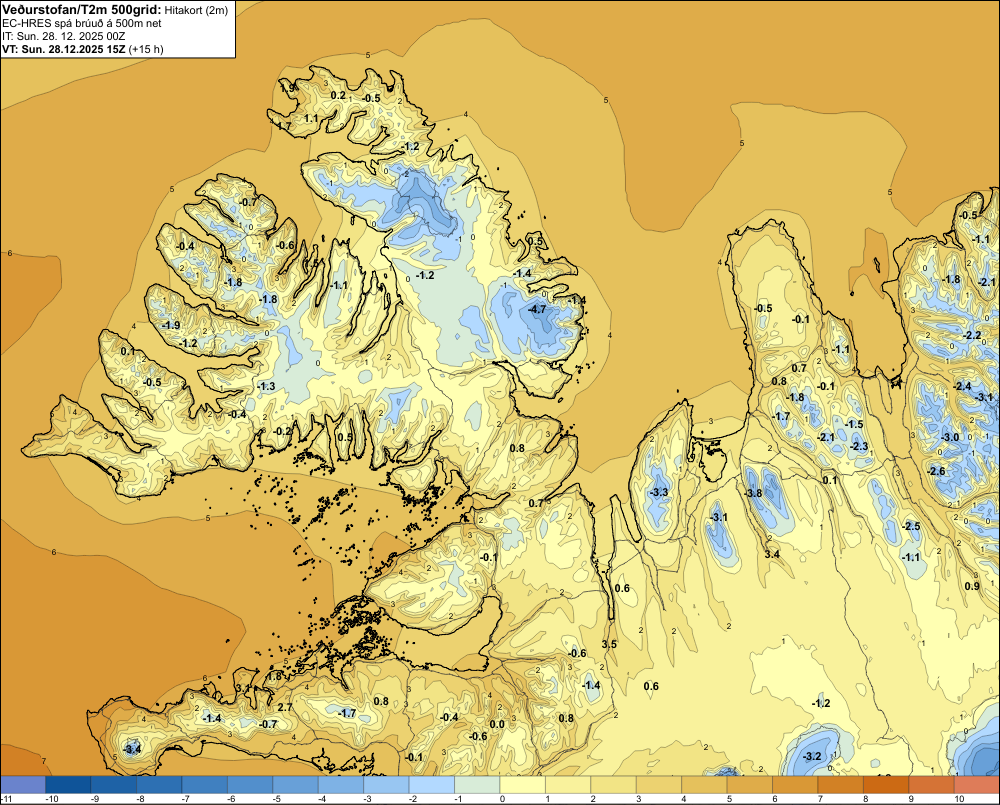Click the legend scale label '10'
This screenshot has width=1000, height=805.
pos(959,799)
